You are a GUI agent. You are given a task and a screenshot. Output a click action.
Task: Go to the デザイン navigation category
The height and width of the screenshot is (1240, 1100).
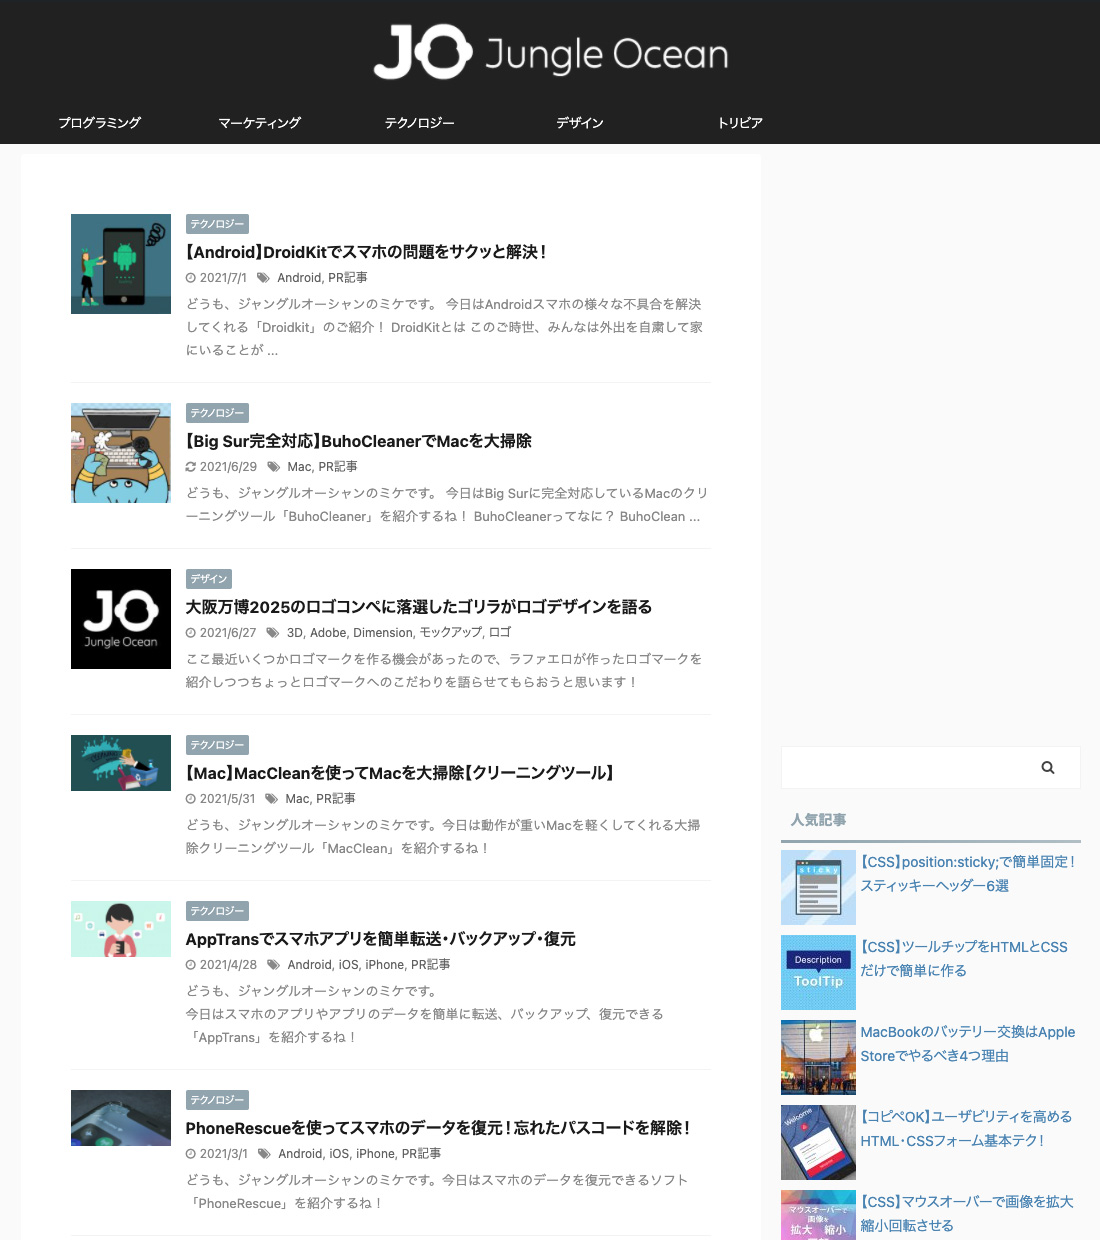tap(579, 123)
